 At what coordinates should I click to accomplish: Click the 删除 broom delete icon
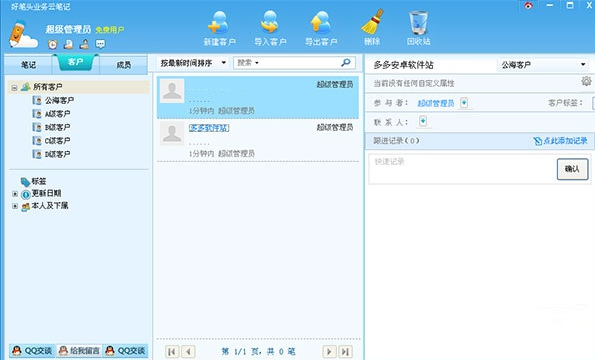click(372, 22)
